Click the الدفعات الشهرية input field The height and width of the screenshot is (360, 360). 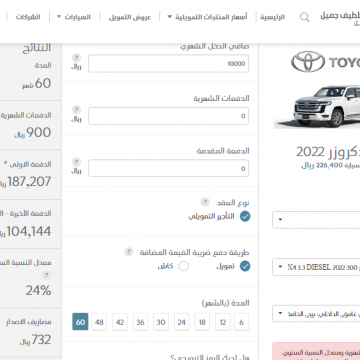pos(169,116)
